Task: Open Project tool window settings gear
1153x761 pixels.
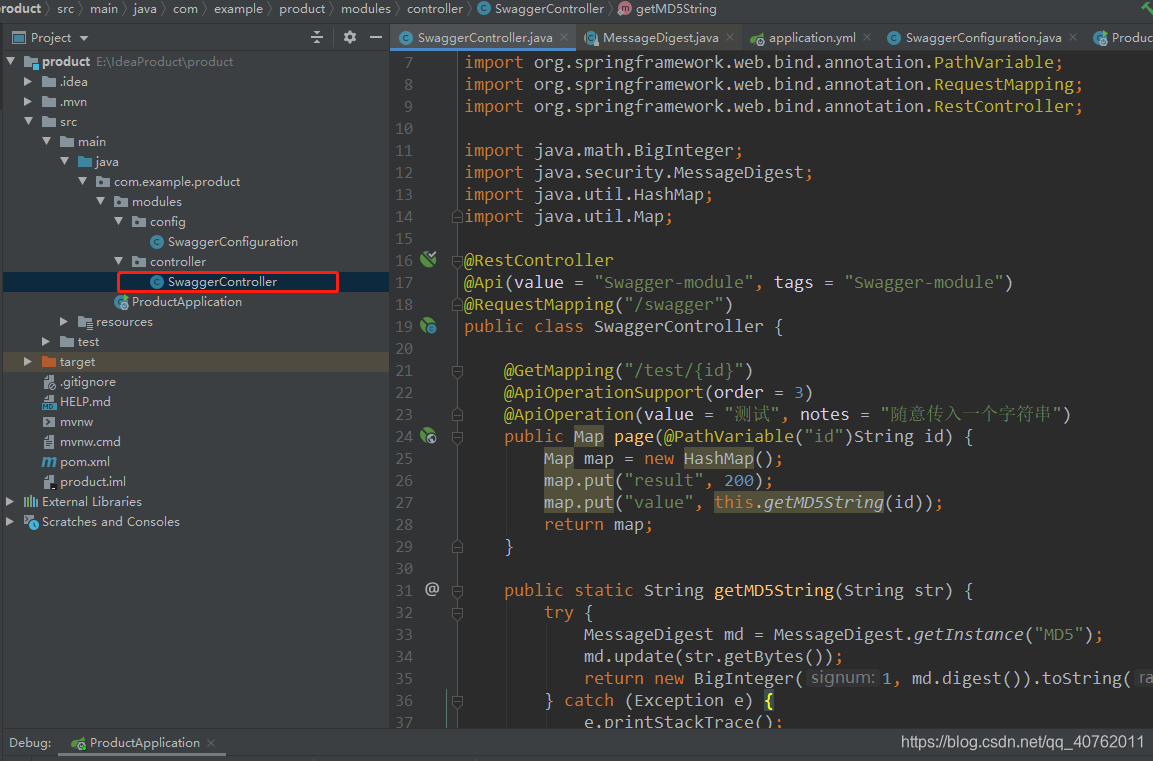Action: pyautogui.click(x=349, y=37)
